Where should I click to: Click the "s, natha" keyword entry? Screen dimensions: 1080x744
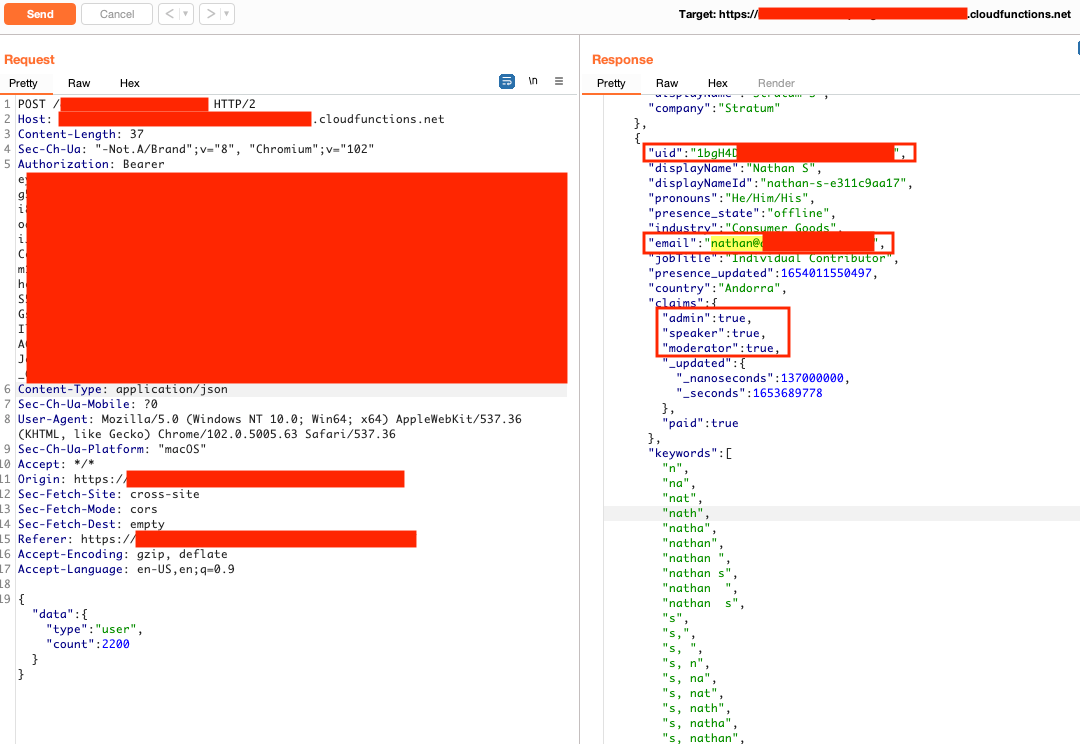click(699, 723)
